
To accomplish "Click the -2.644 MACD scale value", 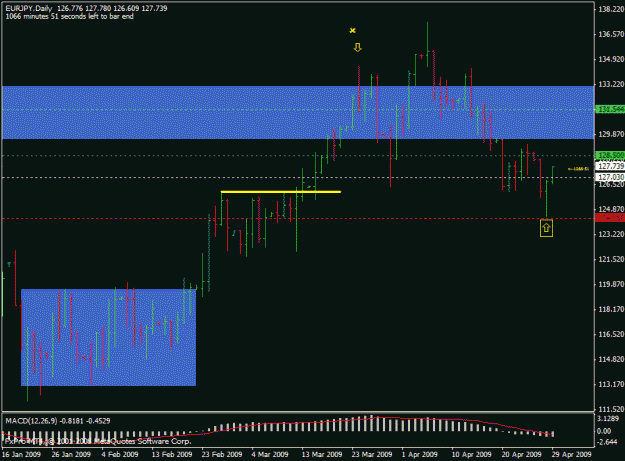I will click(606, 442).
